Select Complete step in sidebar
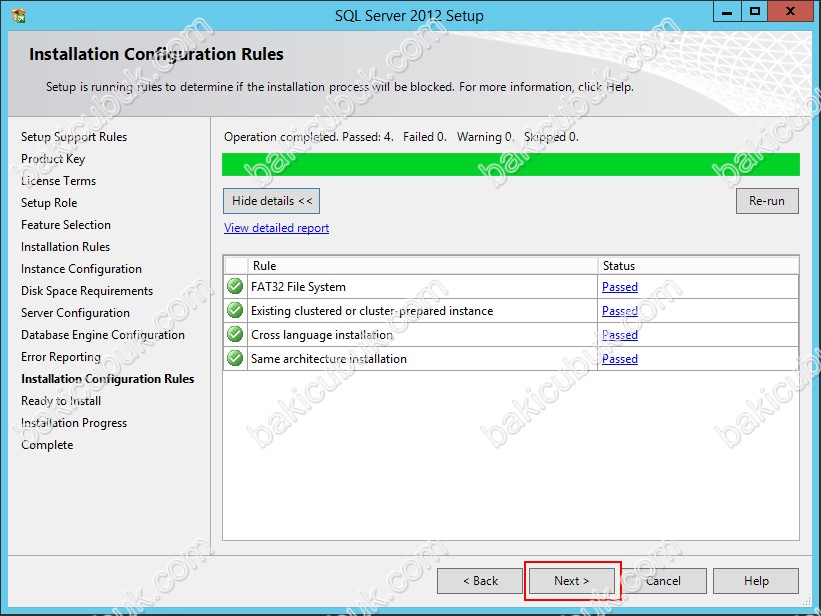 47,445
